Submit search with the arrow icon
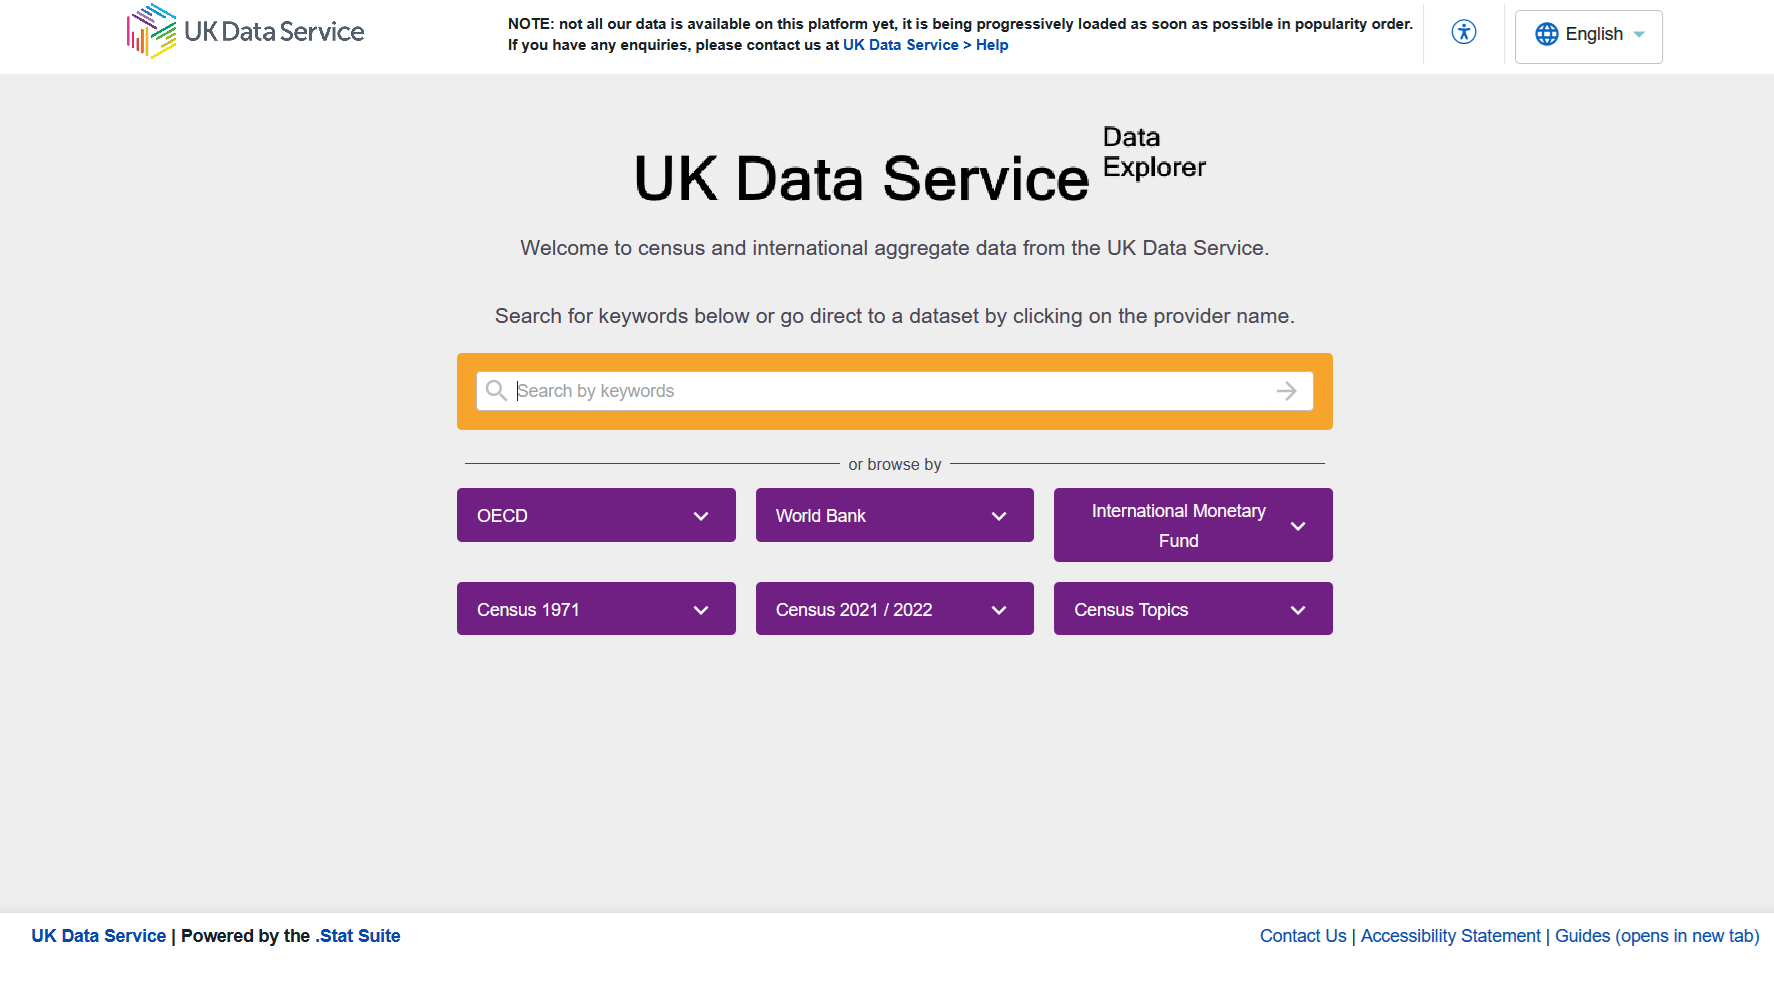Screen dimensions: 1774x992 pos(1287,391)
